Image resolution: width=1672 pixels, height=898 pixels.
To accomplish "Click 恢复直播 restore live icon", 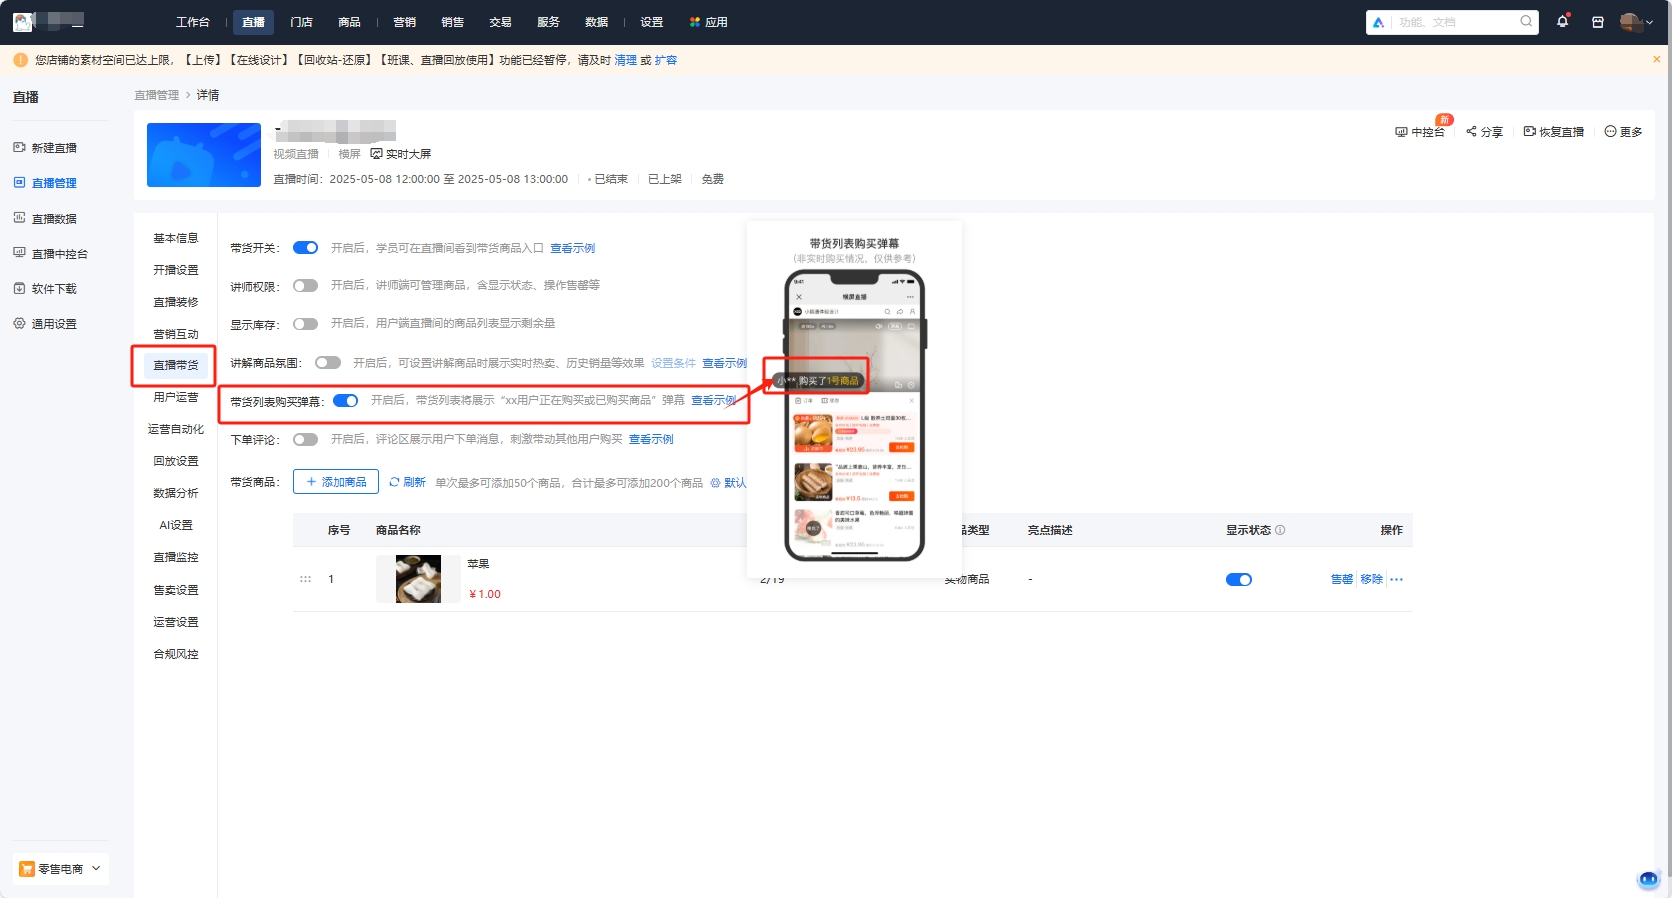I will pyautogui.click(x=1529, y=132).
